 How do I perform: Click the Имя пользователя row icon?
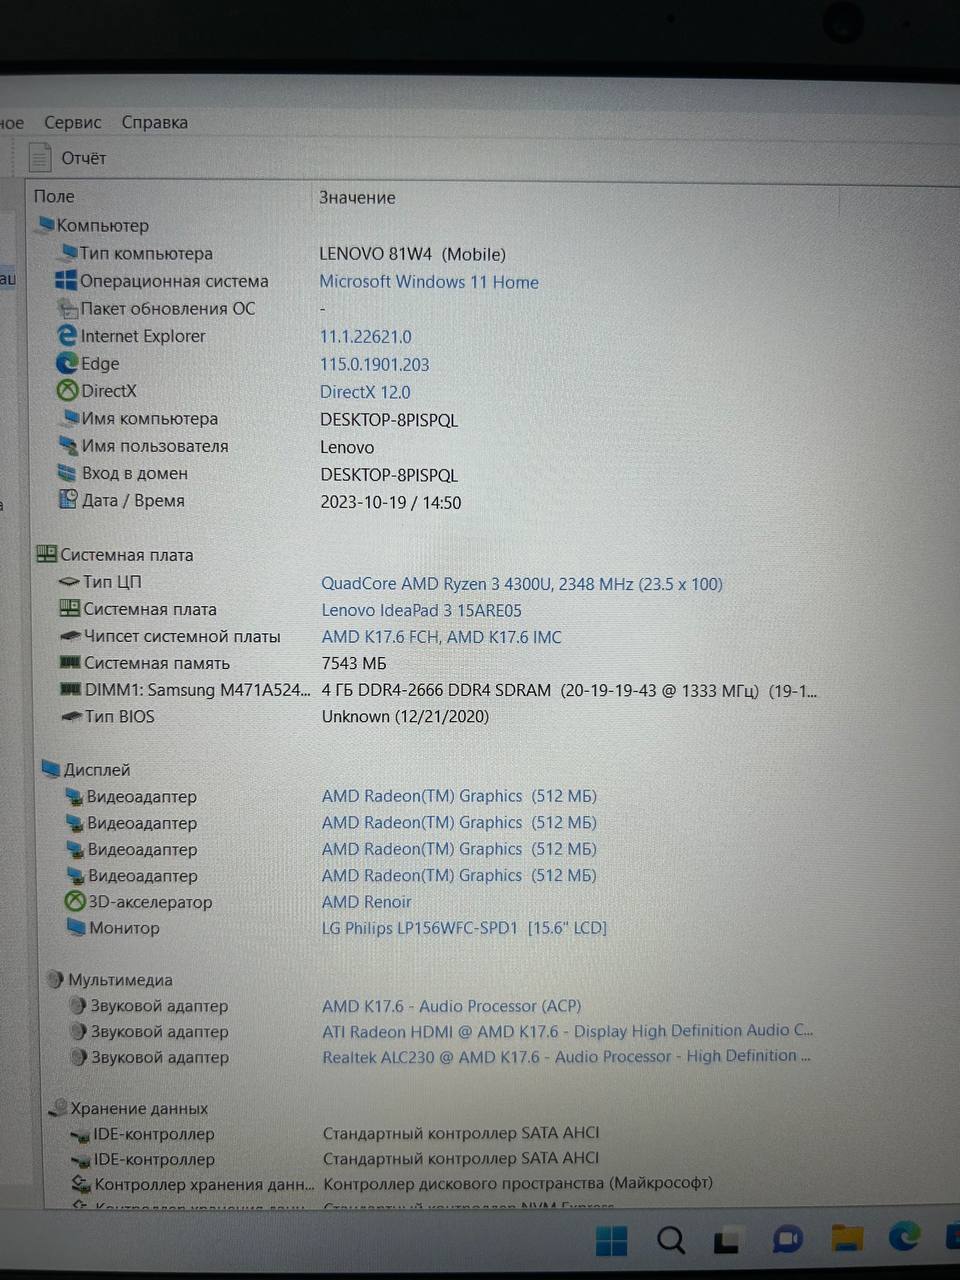point(68,445)
